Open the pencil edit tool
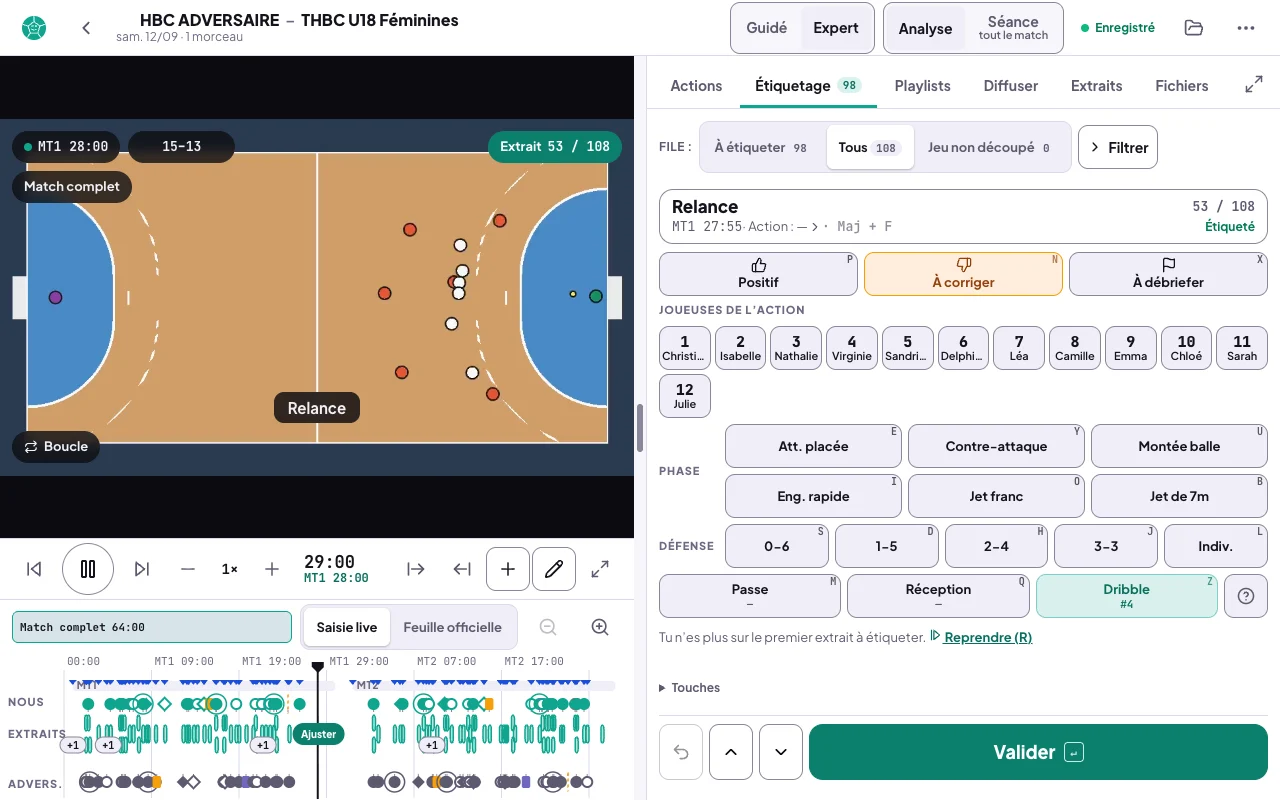1280x800 pixels. click(x=554, y=569)
